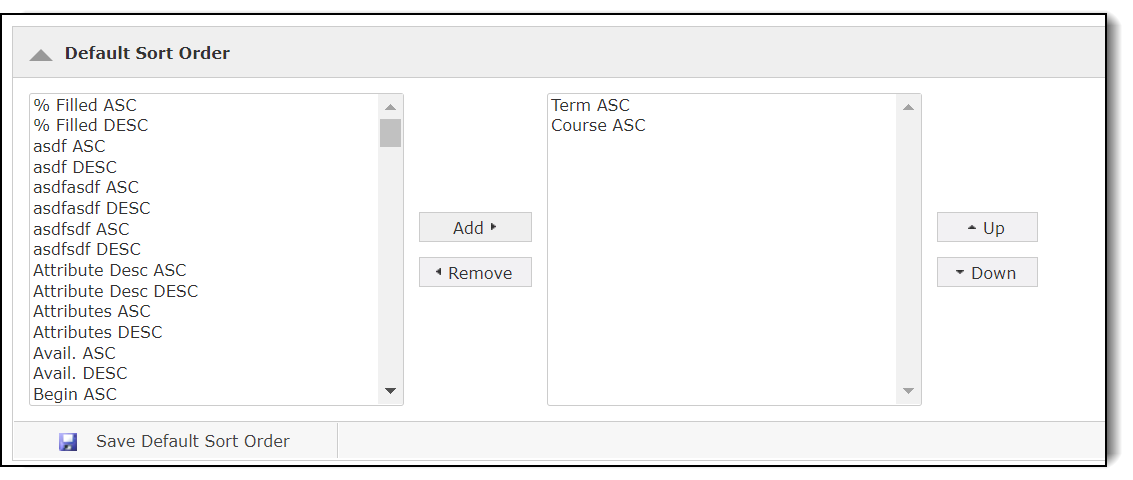Click the Add button
The image size is (1133, 480).
(x=475, y=228)
